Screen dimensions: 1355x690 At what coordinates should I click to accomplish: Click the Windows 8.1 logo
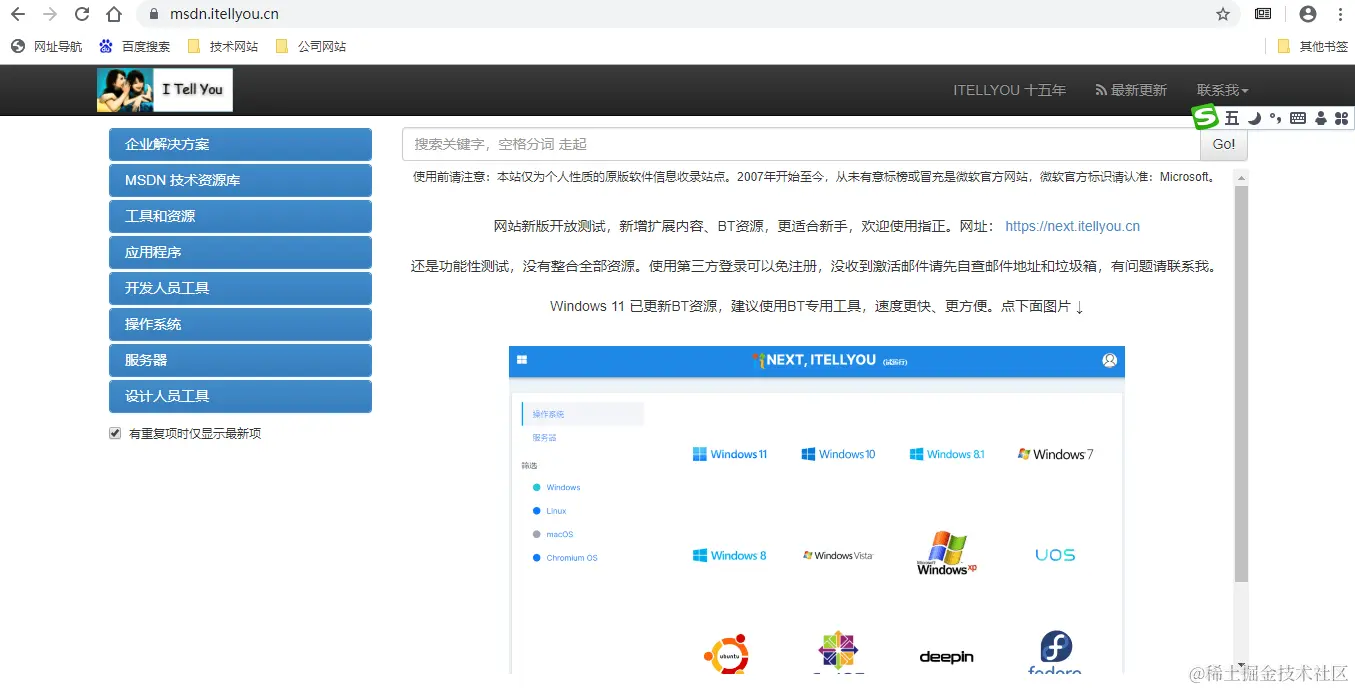[x=947, y=454]
